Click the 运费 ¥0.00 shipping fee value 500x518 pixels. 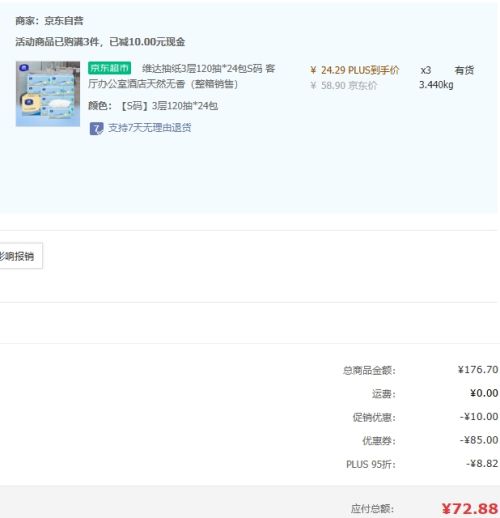click(484, 393)
